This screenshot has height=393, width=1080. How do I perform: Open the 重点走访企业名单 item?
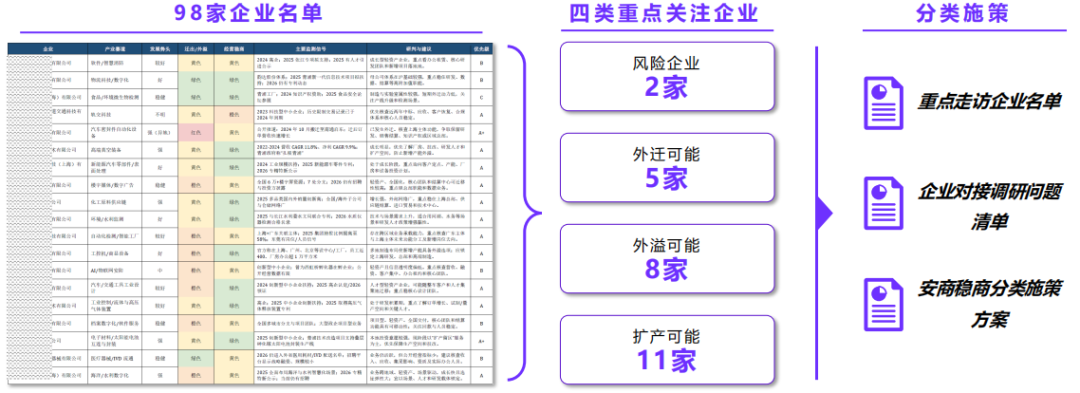pyautogui.click(x=988, y=101)
